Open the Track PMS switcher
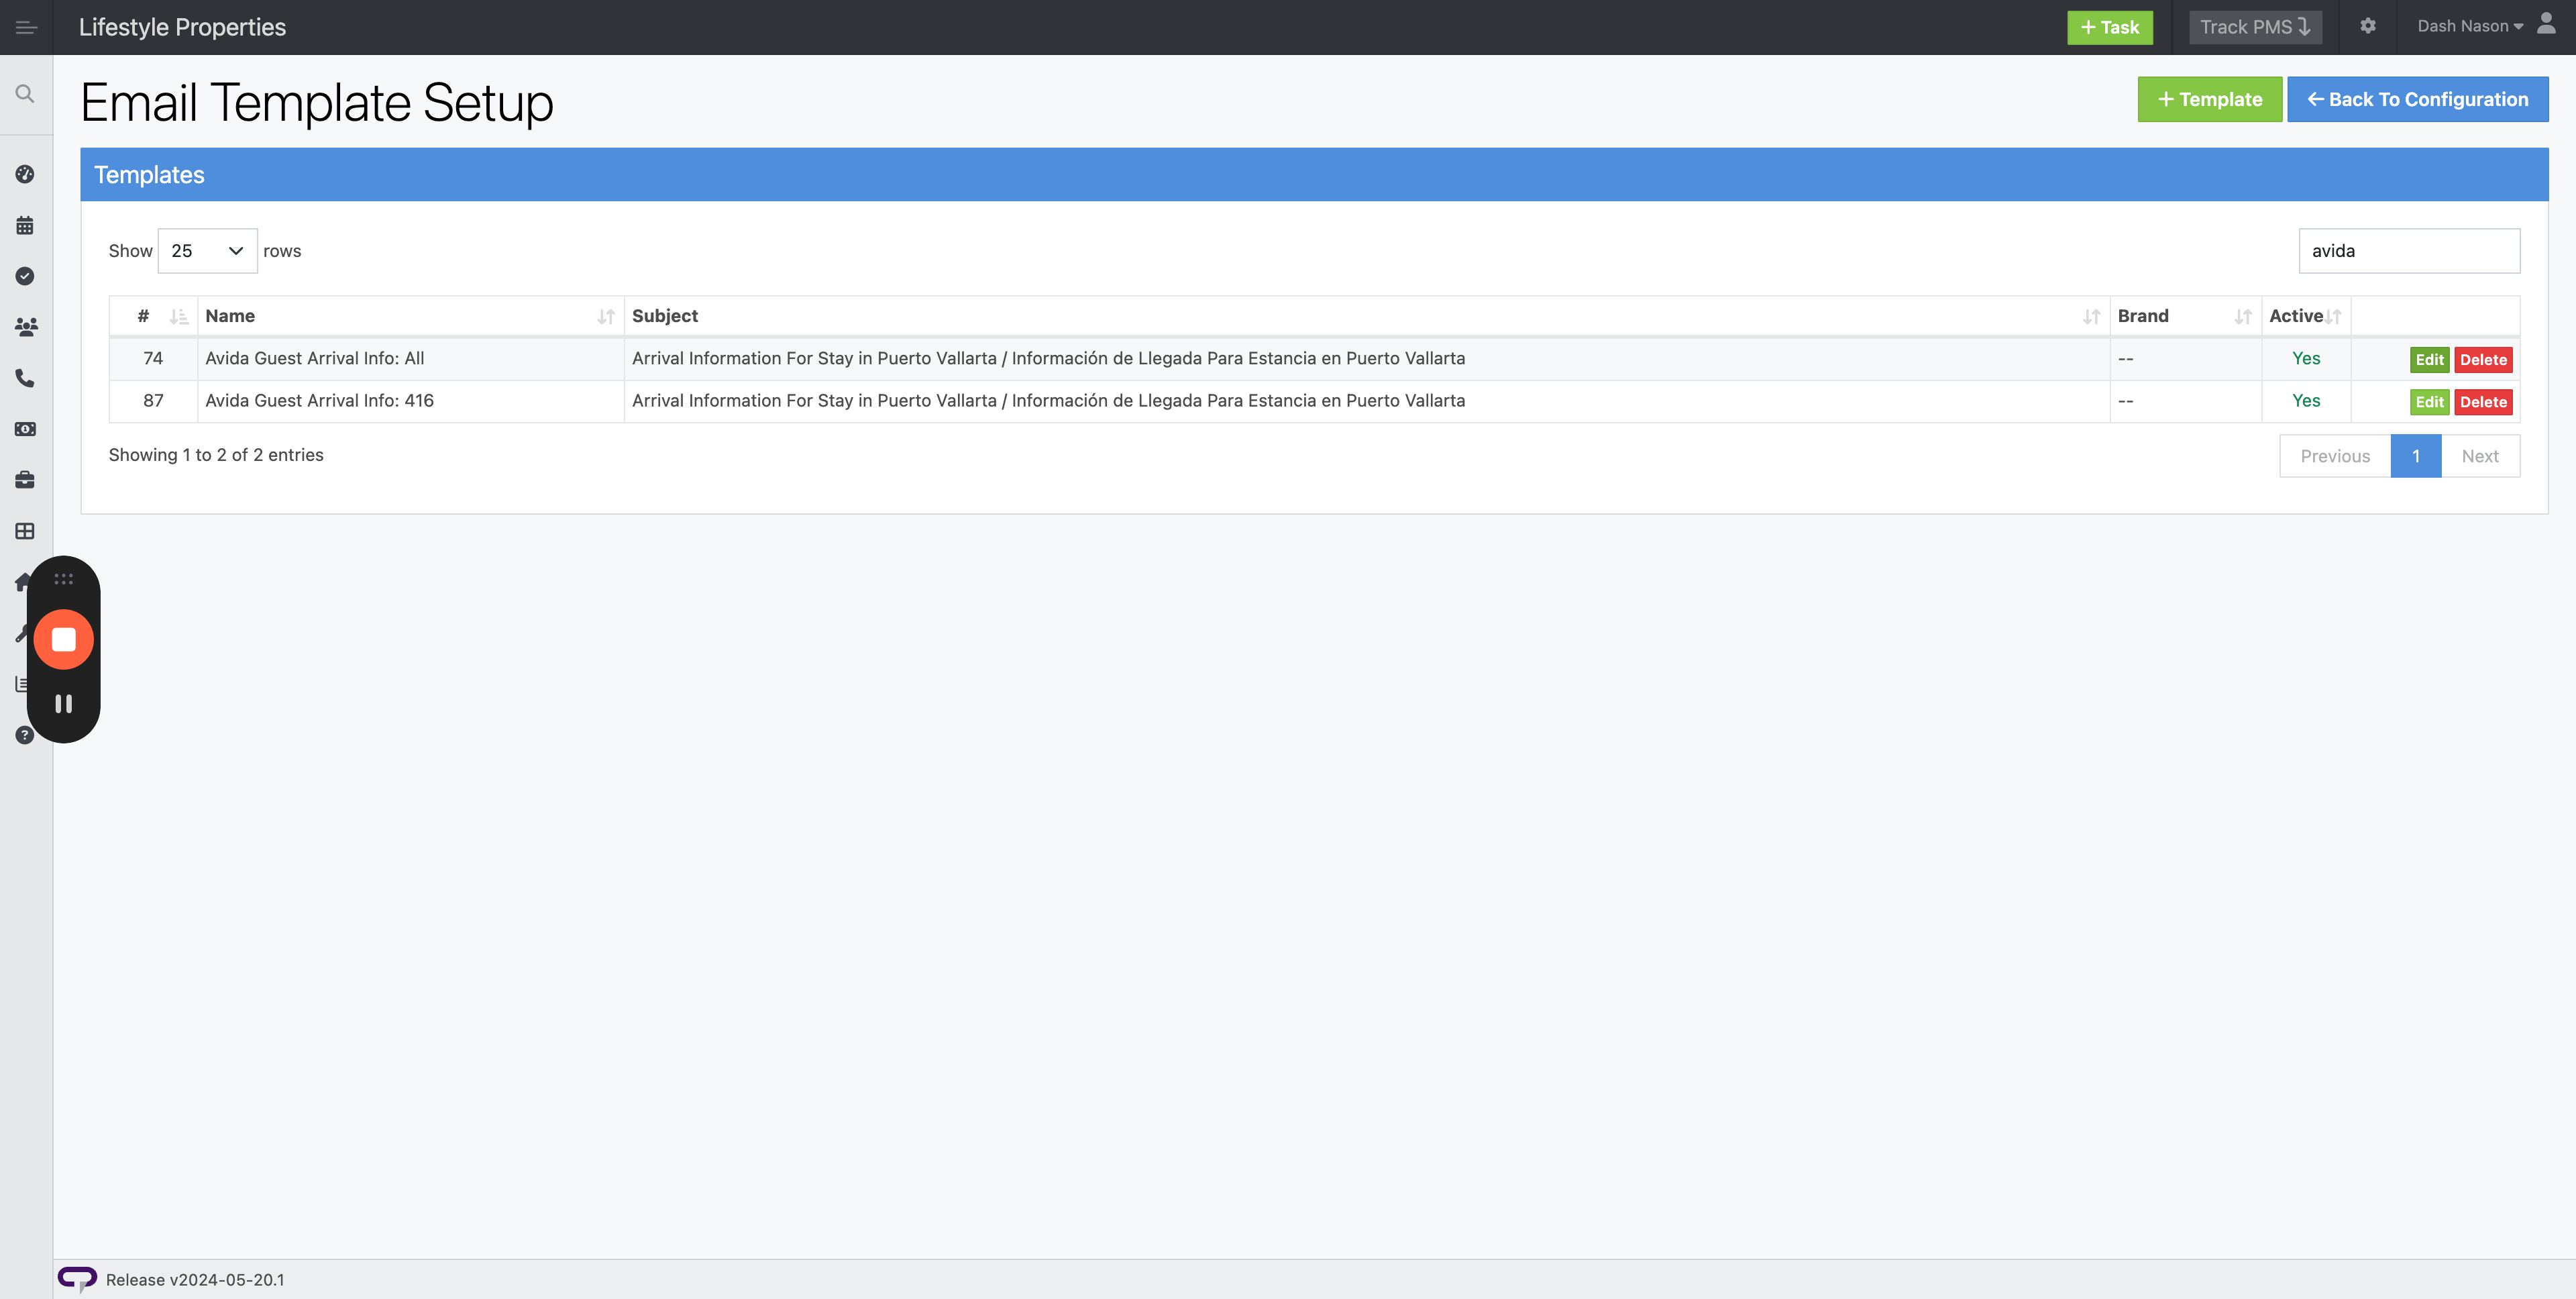 coord(2255,27)
